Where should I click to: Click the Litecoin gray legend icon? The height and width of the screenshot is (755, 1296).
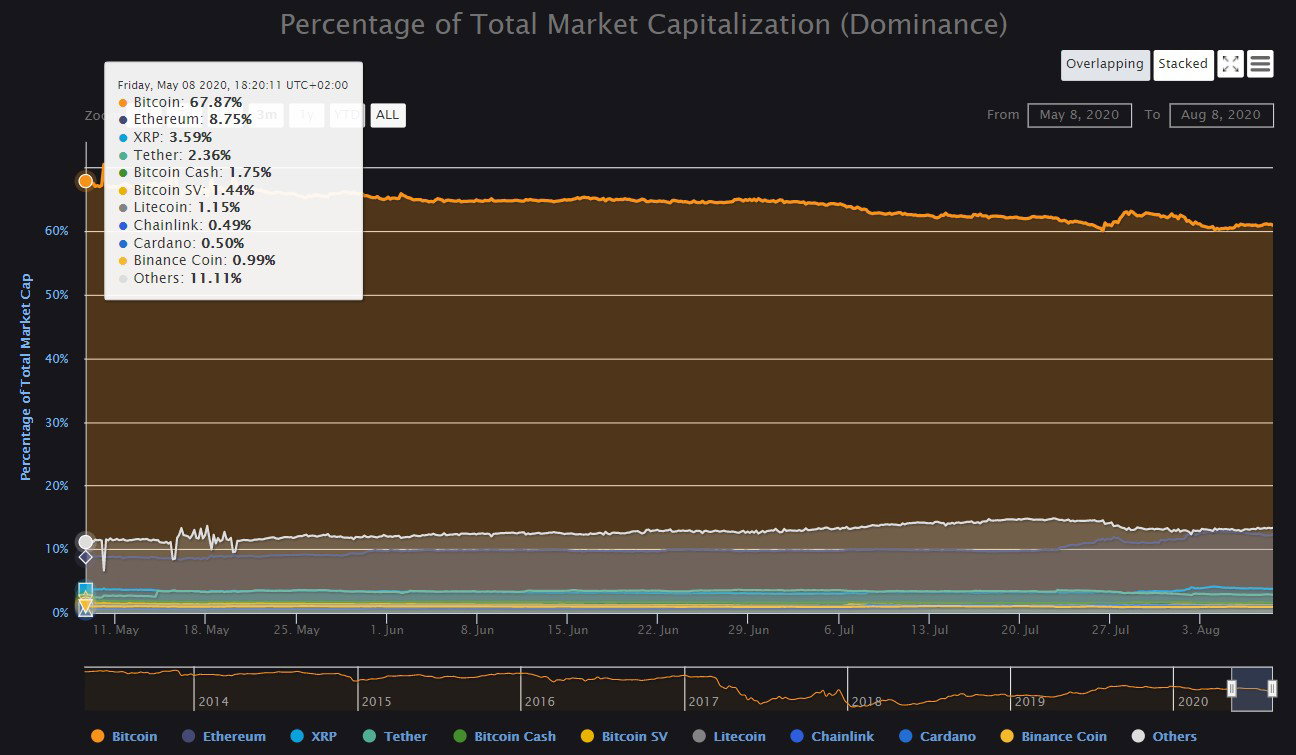(x=700, y=736)
